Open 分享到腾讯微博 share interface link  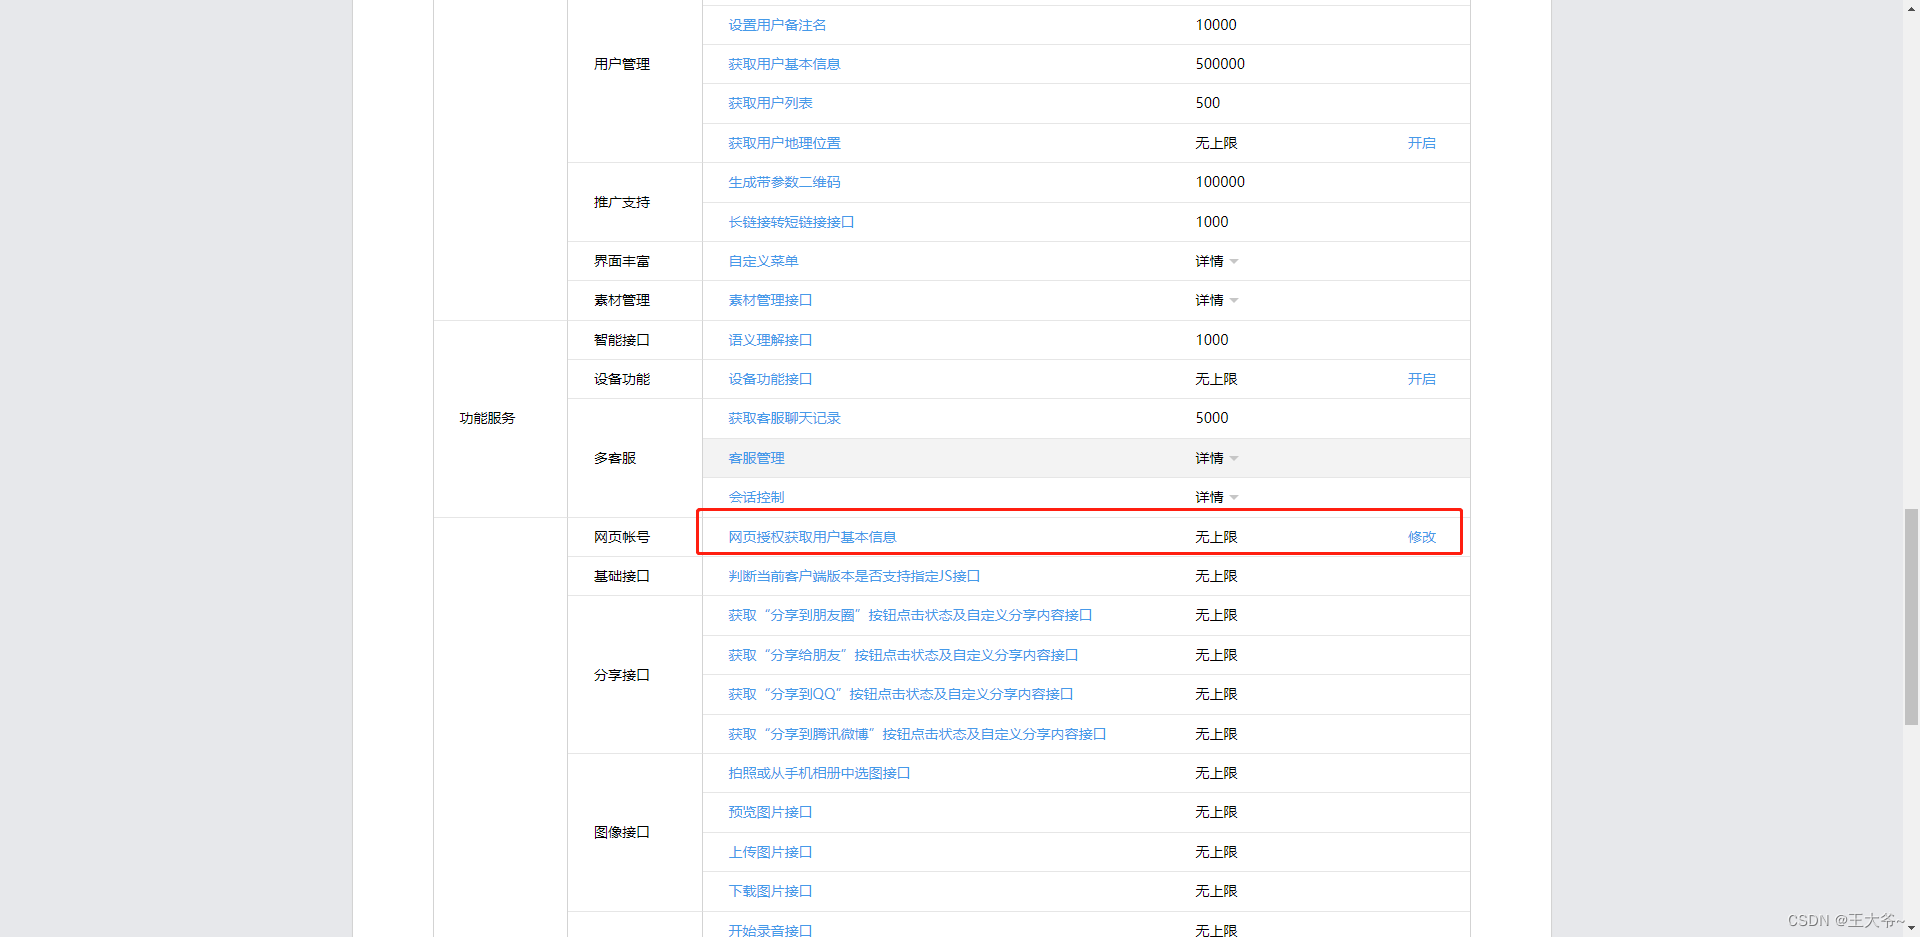tap(917, 734)
